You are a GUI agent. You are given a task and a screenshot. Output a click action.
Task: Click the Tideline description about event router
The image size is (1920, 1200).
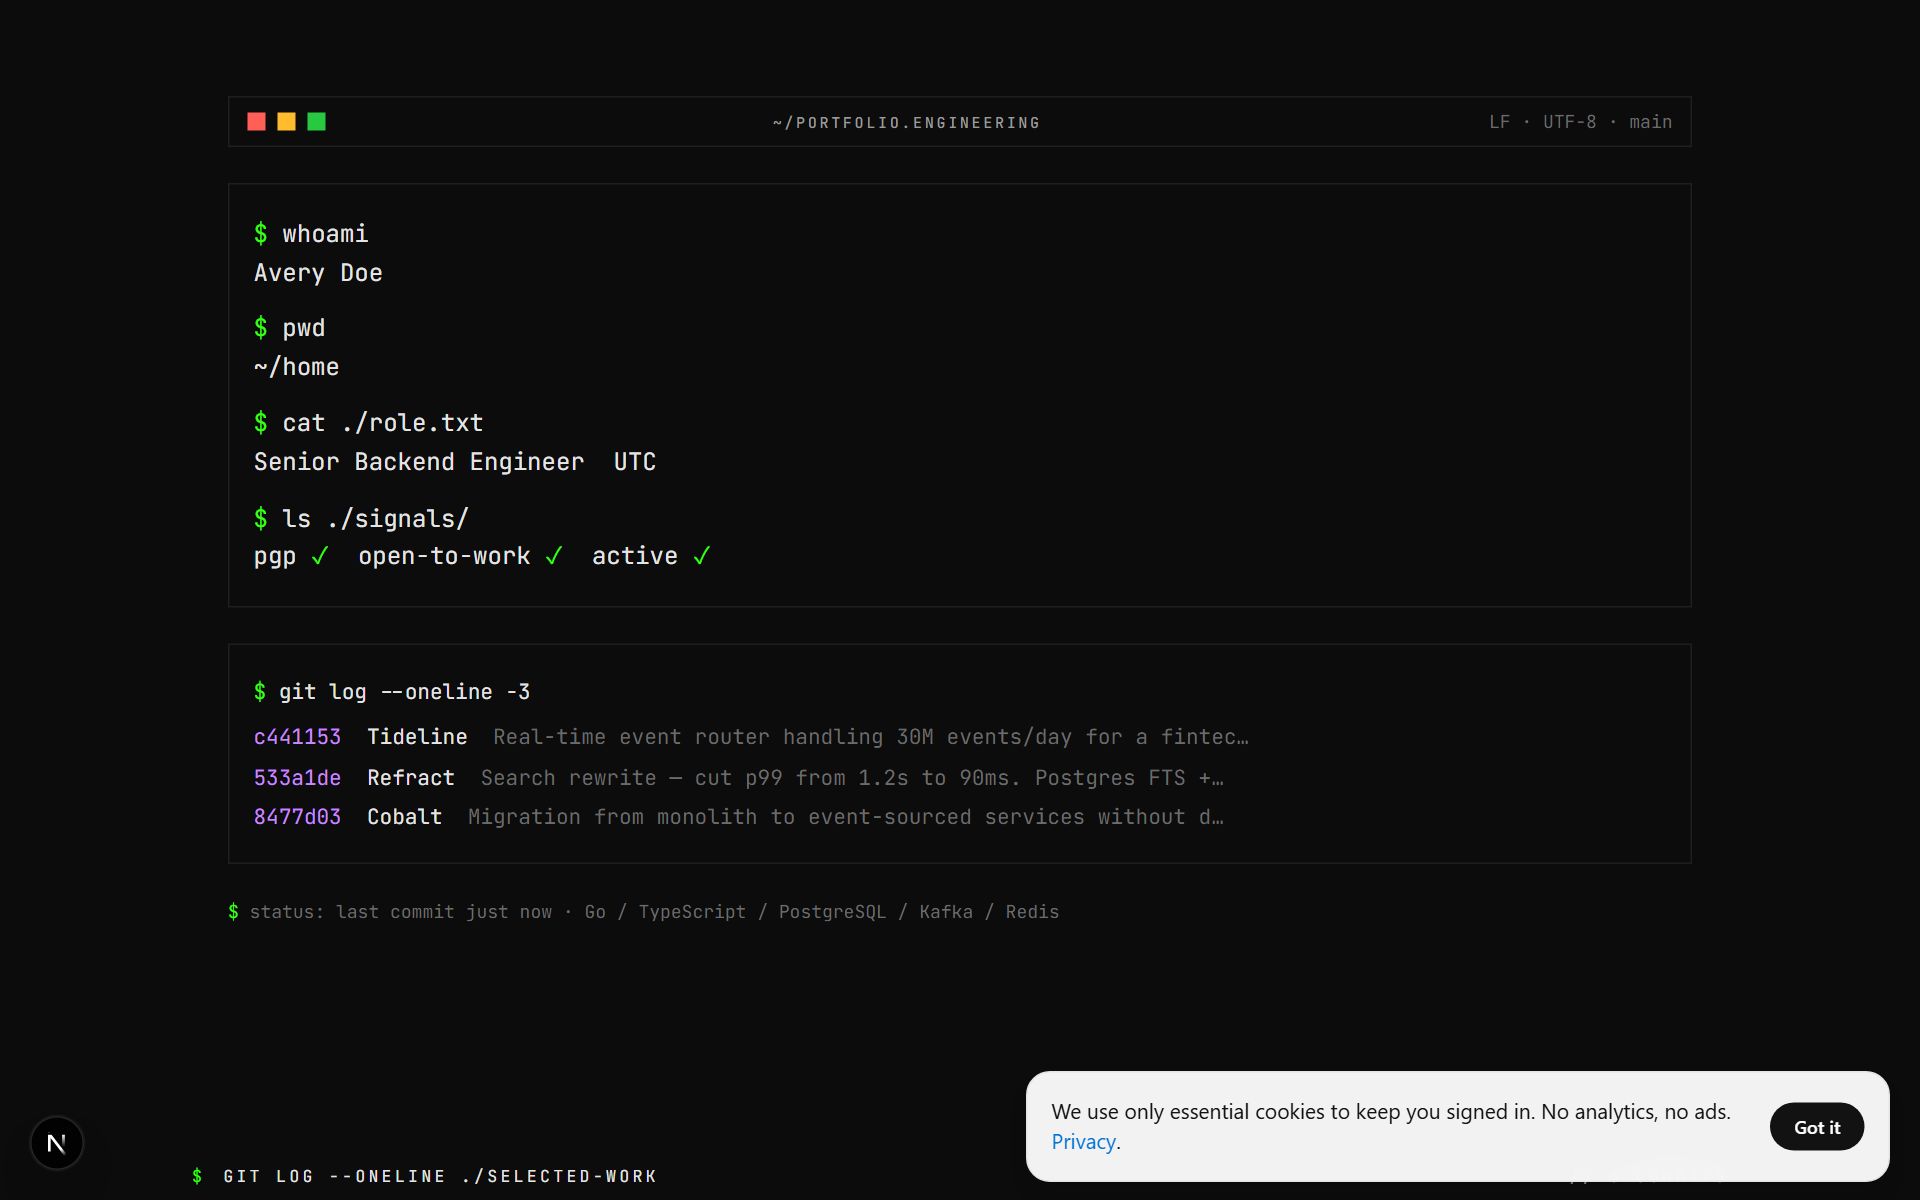[871, 737]
